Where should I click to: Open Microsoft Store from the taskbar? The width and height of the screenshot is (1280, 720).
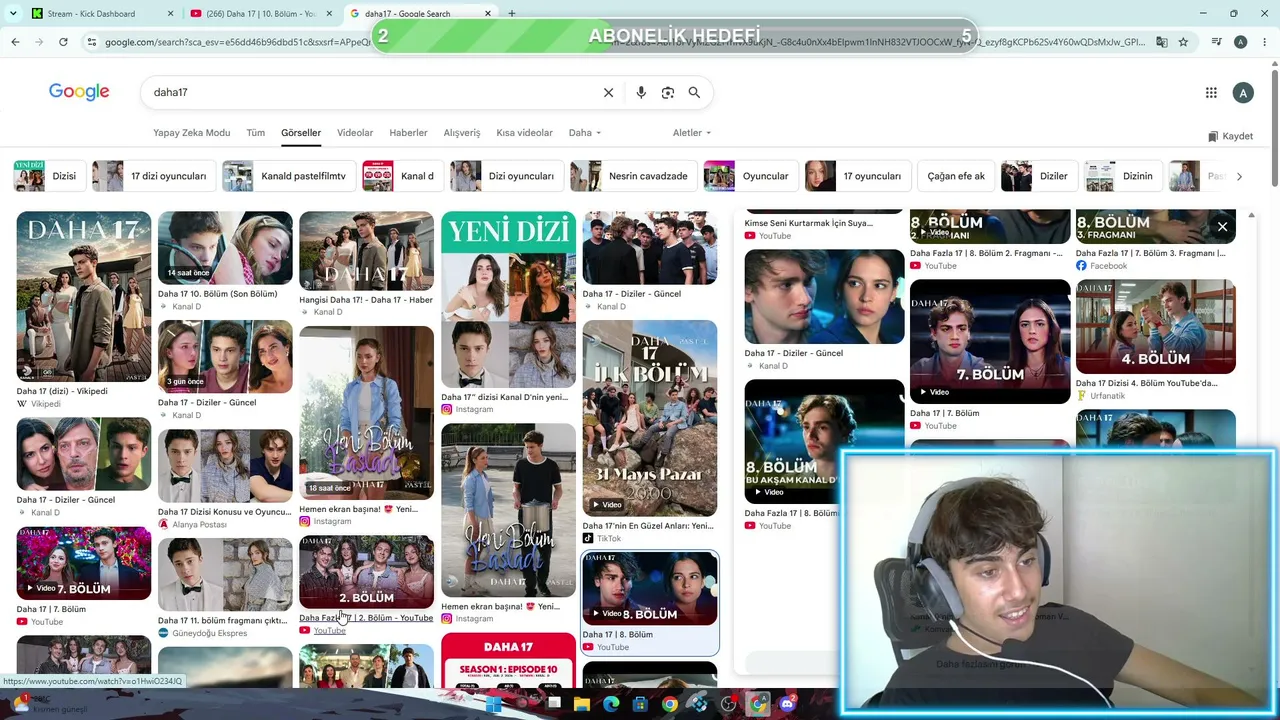coord(640,705)
